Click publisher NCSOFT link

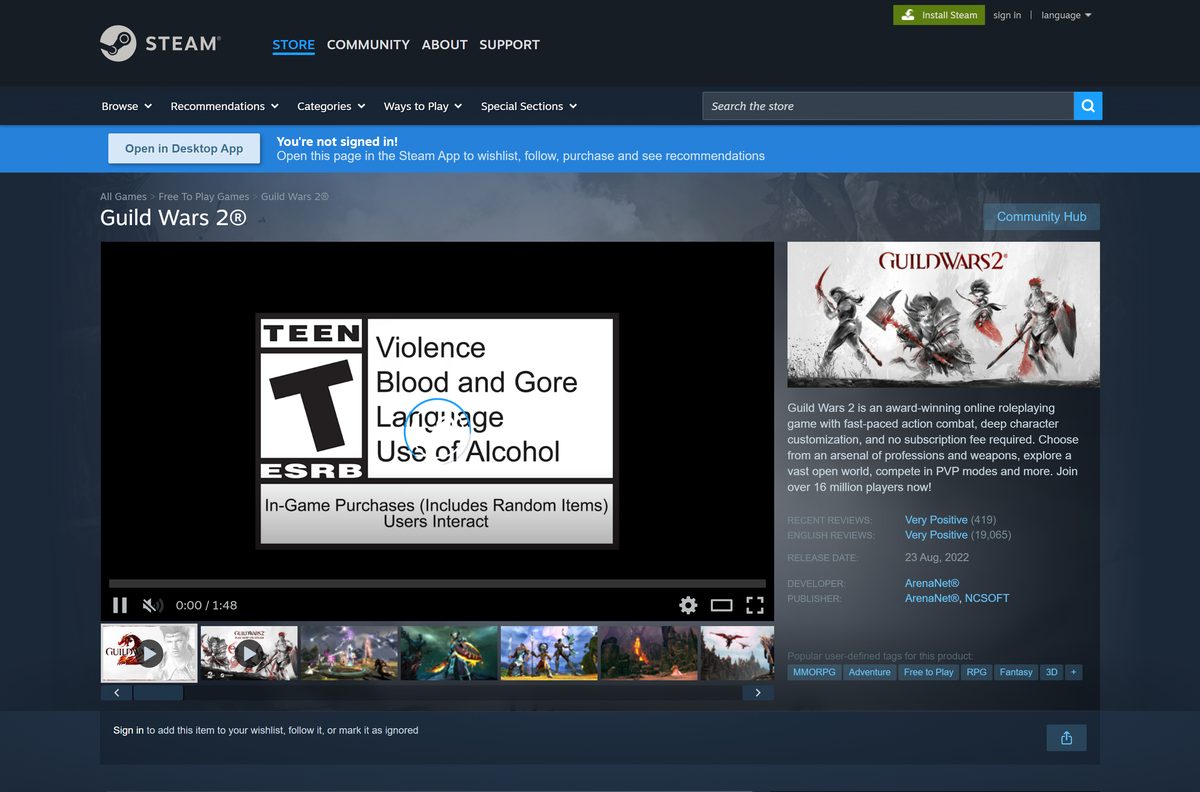pos(987,598)
